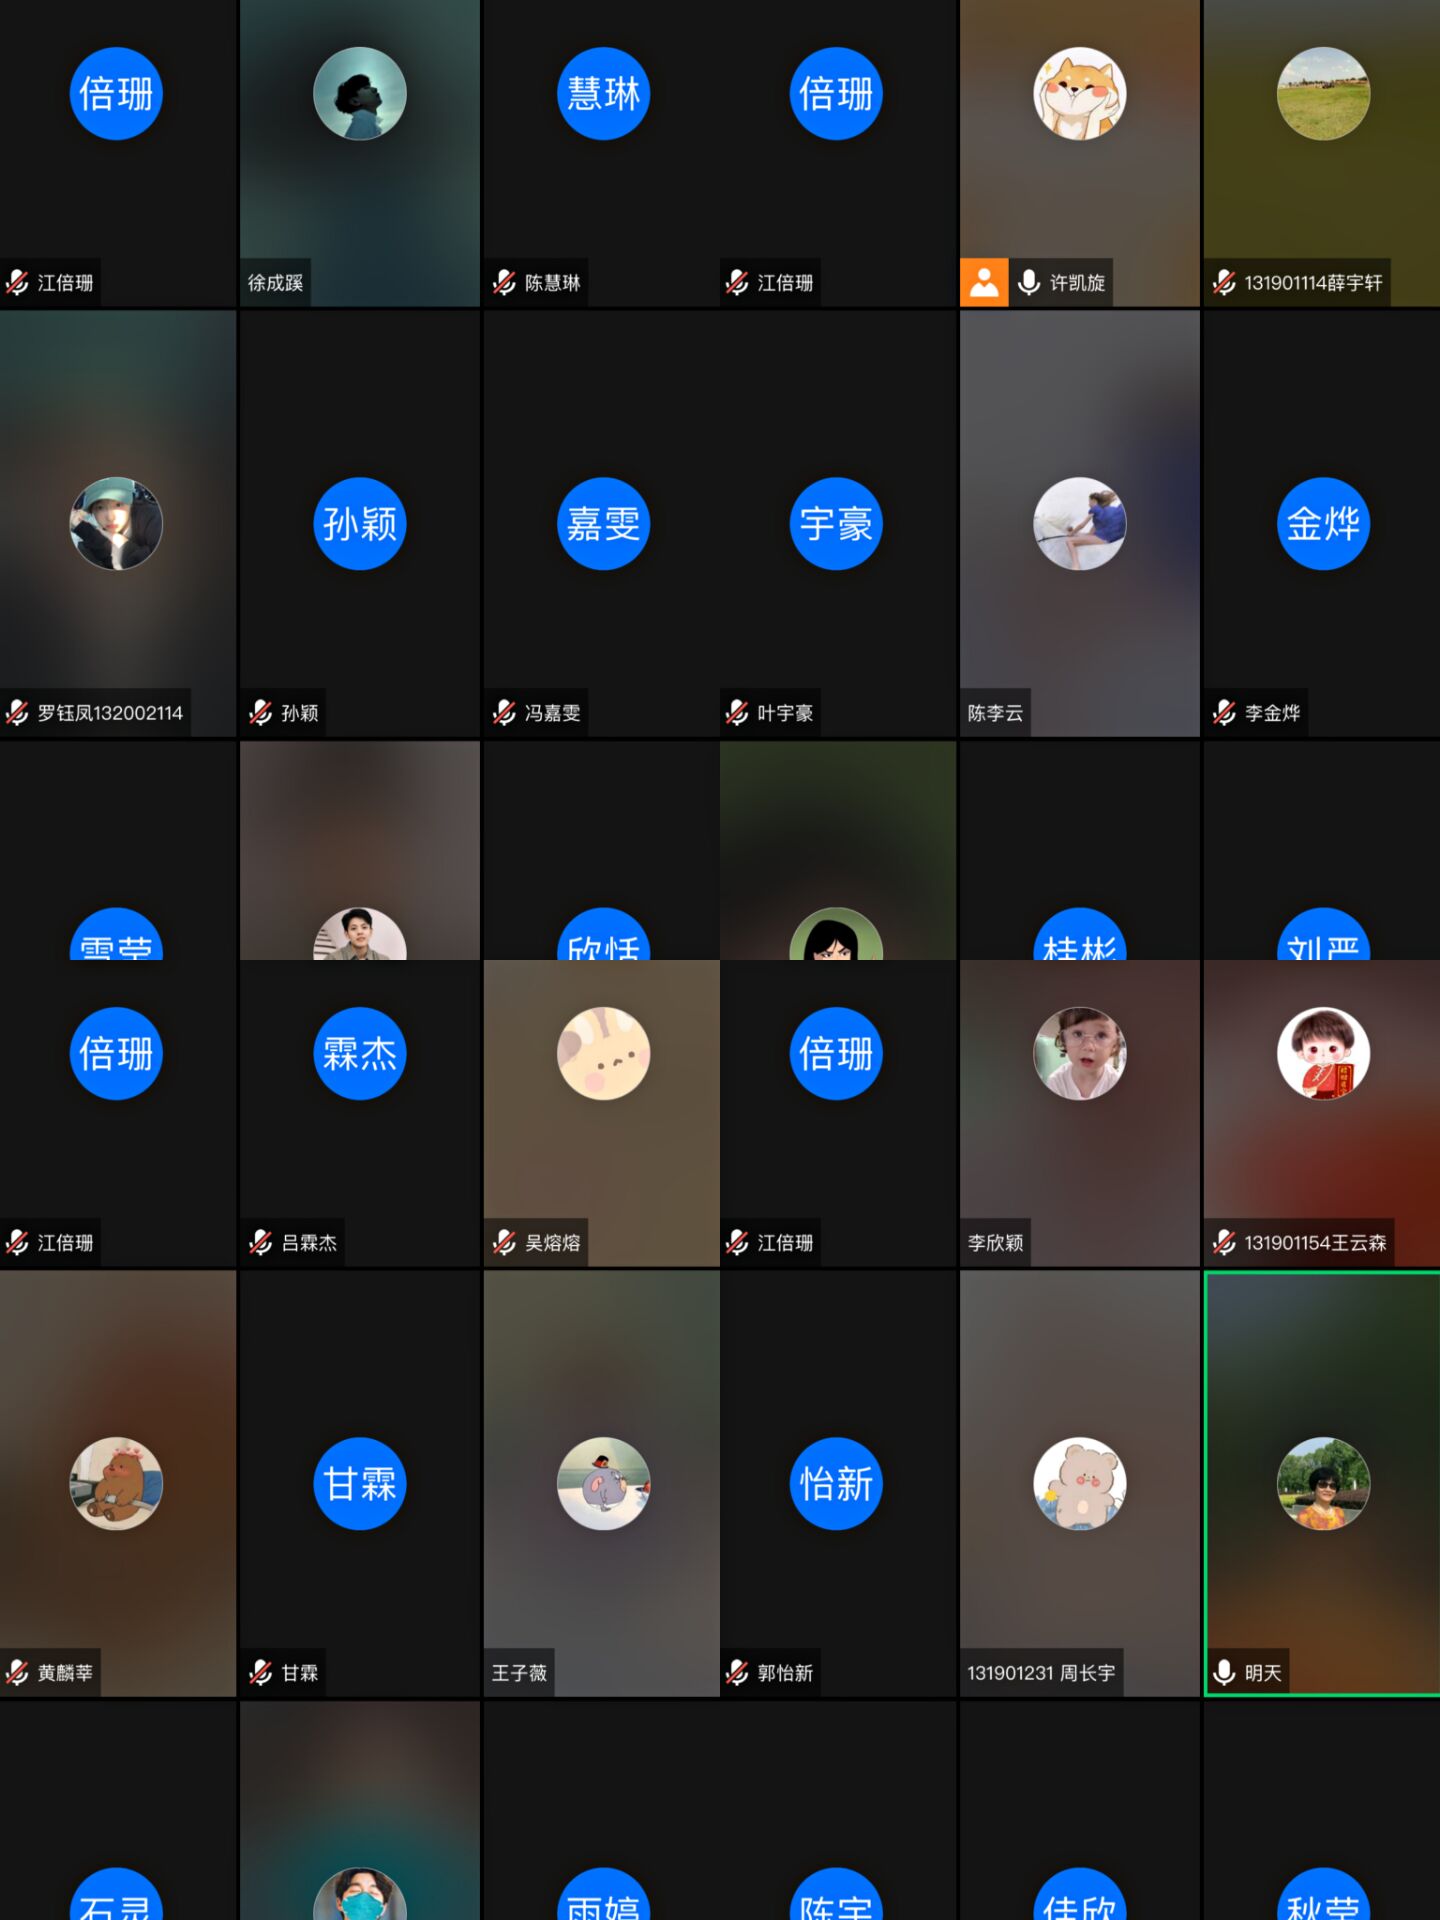Click the 131901231 周长宇 name label
This screenshot has height=1920, width=1440.
[x=1040, y=1672]
